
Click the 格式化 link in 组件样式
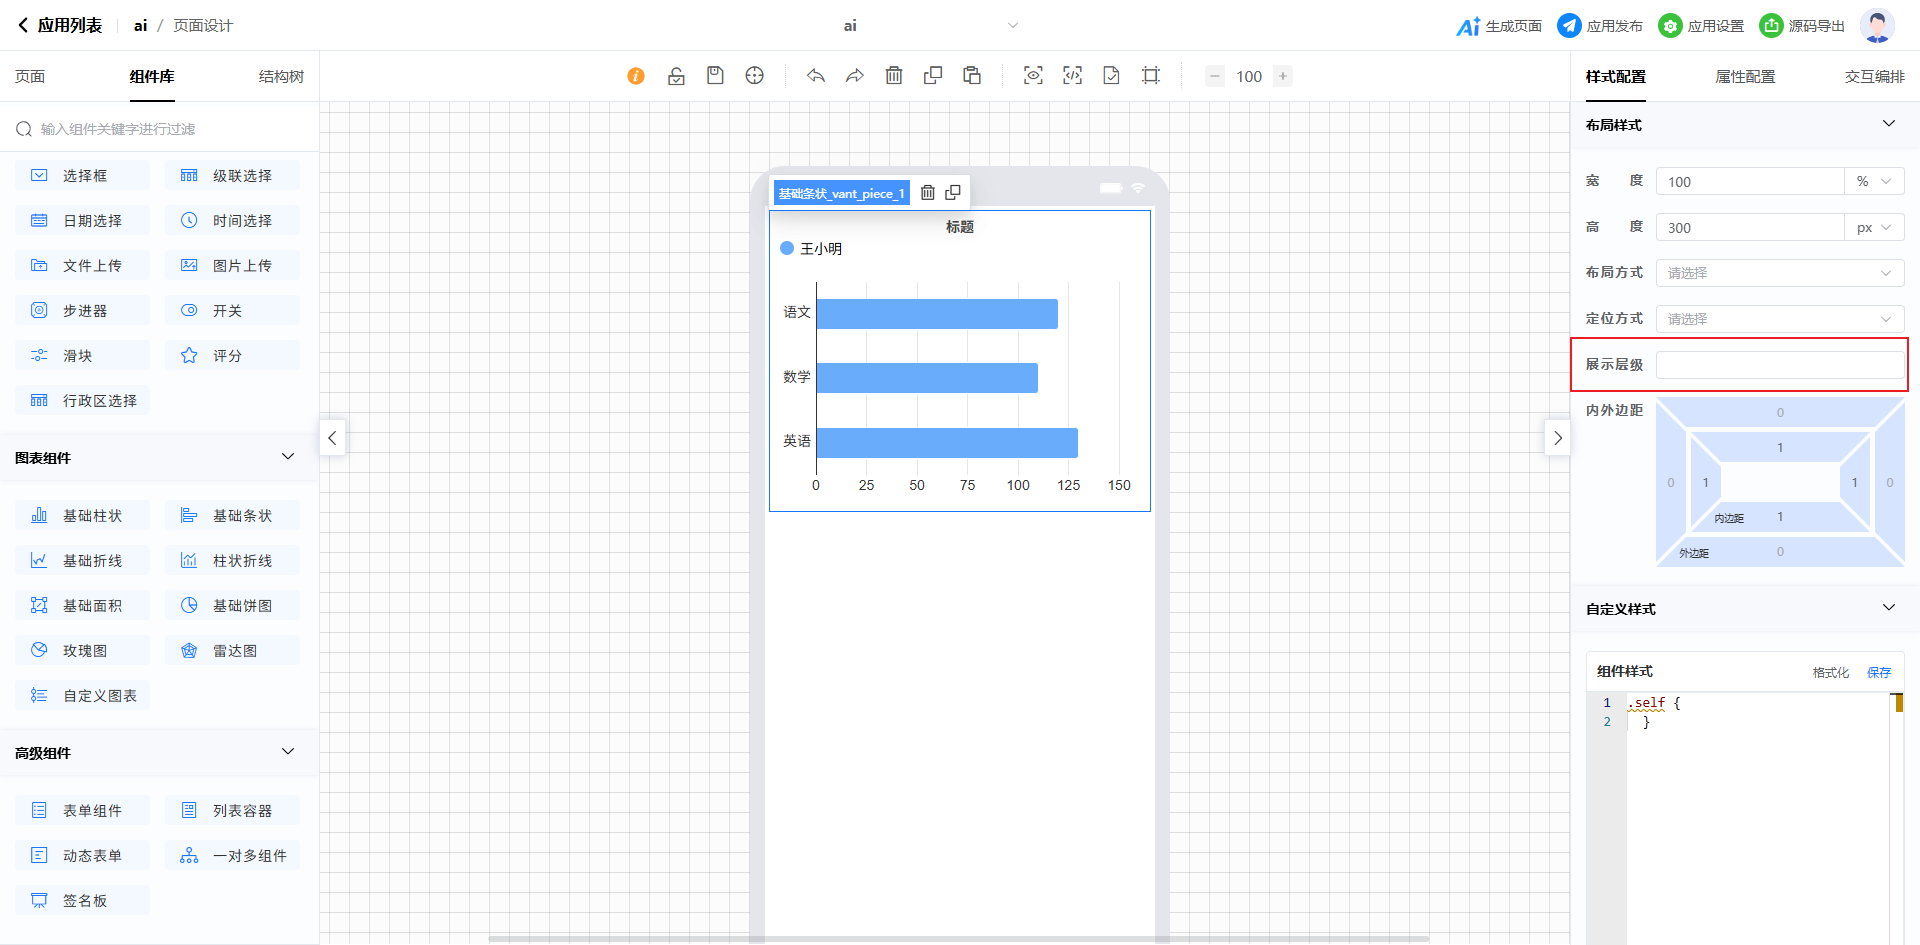1830,673
